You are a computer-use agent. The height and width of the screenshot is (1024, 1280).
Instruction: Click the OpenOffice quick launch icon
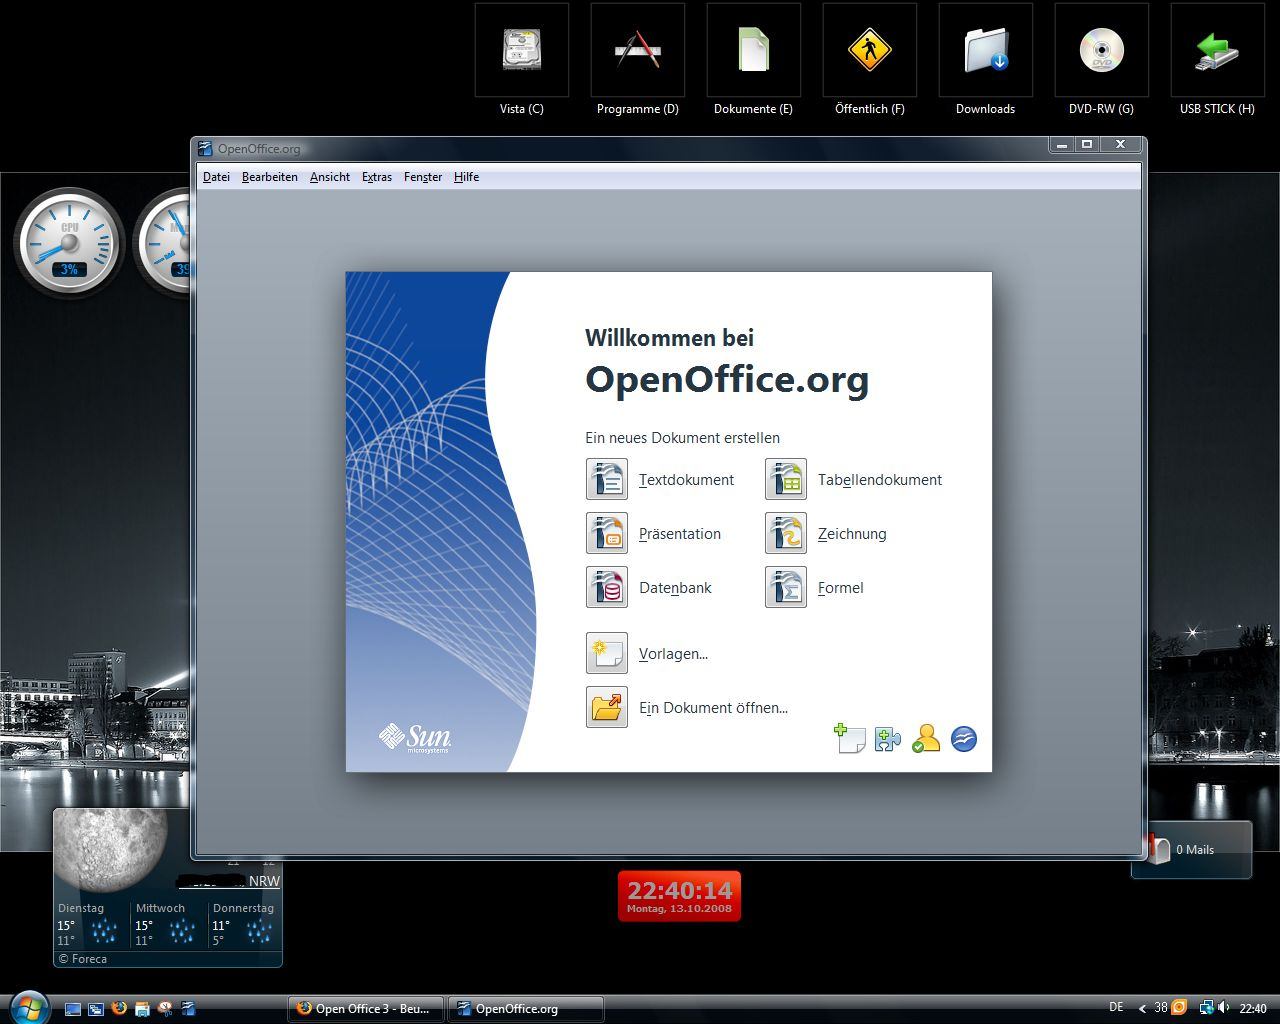click(x=188, y=1008)
